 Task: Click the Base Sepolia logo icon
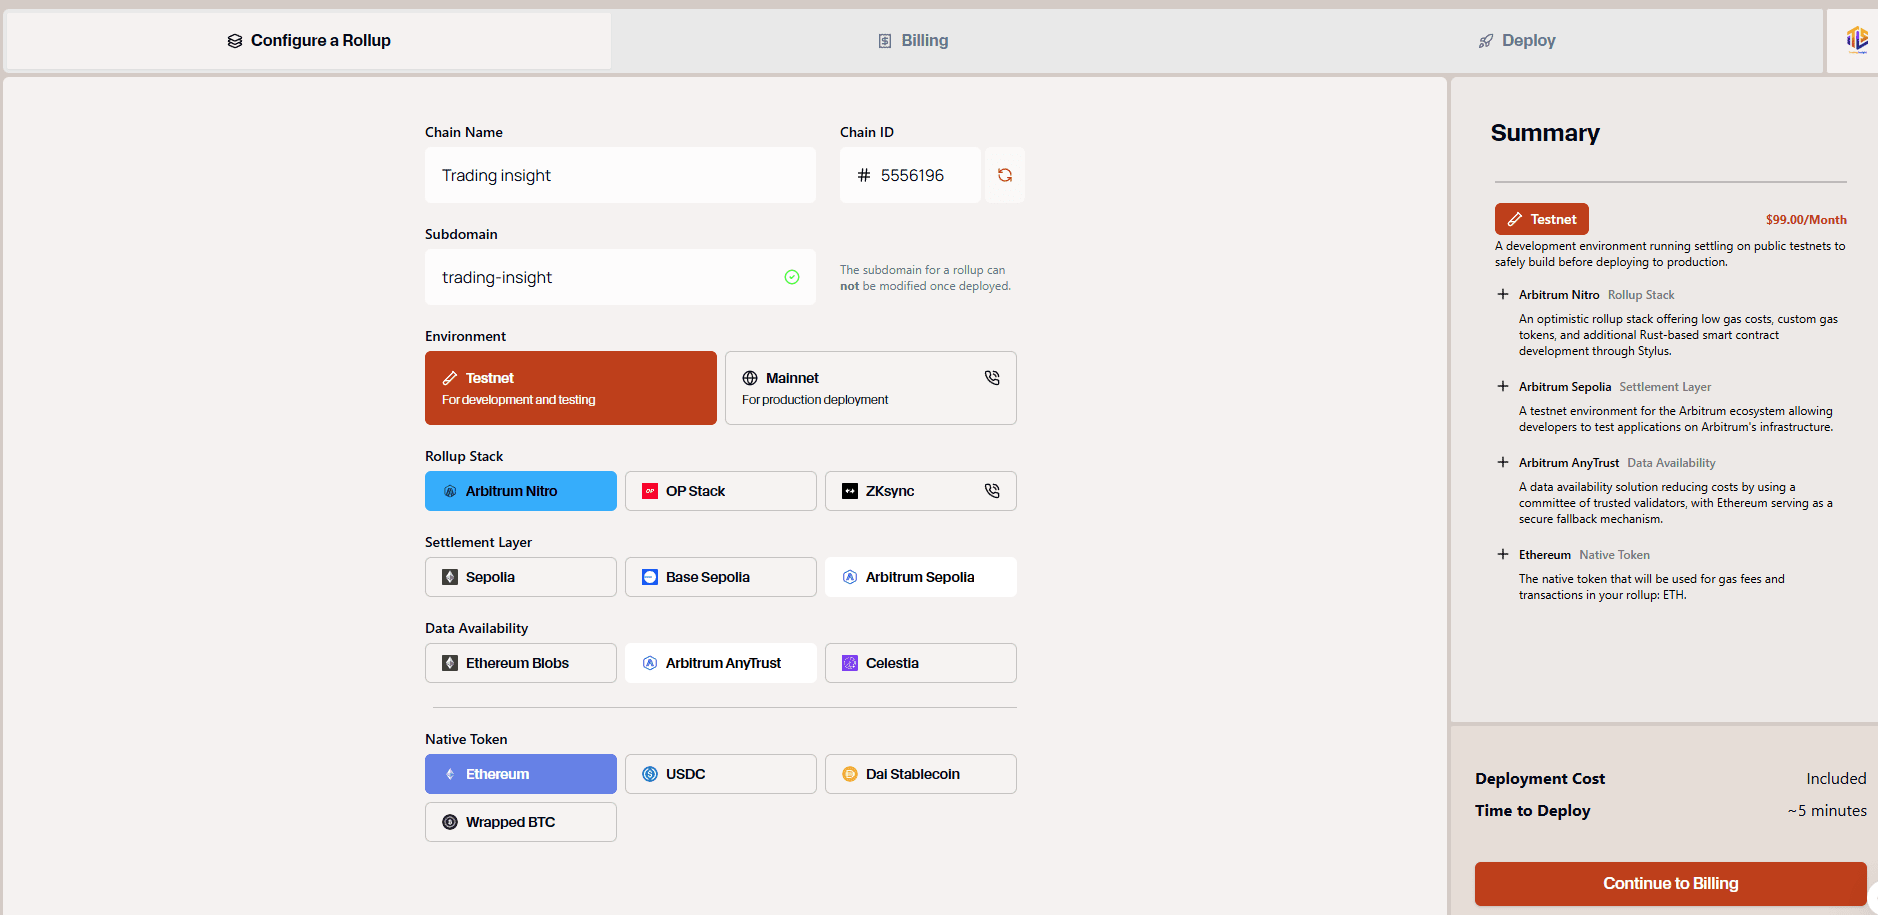[x=650, y=577]
